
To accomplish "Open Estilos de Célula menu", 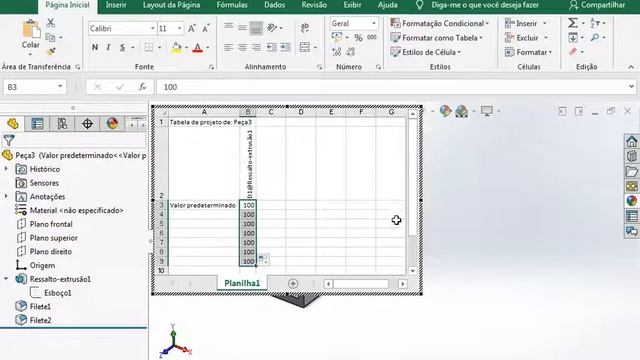I will (x=425, y=52).
